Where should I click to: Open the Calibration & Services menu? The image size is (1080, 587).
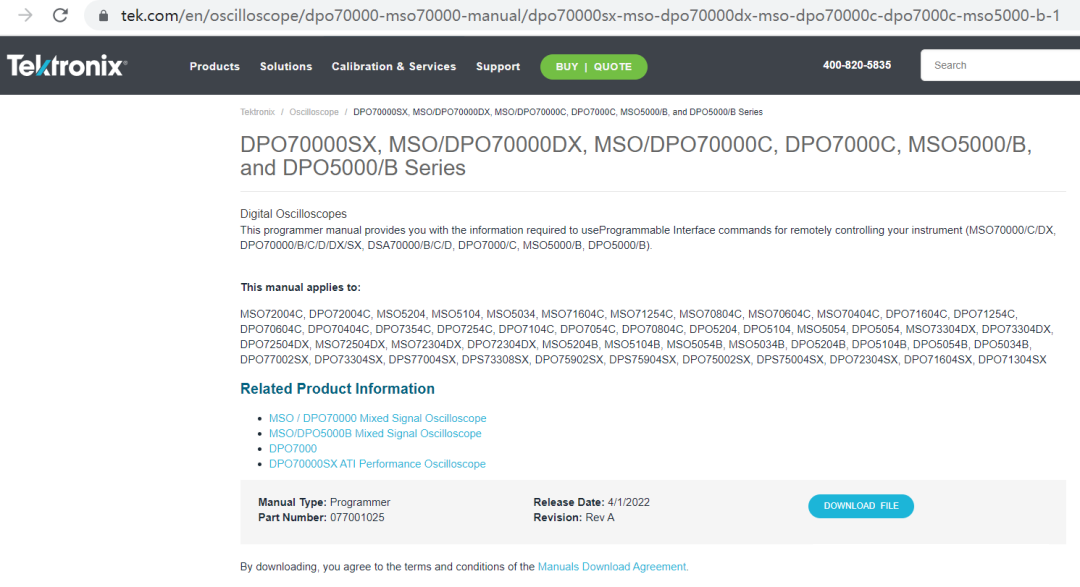(393, 66)
